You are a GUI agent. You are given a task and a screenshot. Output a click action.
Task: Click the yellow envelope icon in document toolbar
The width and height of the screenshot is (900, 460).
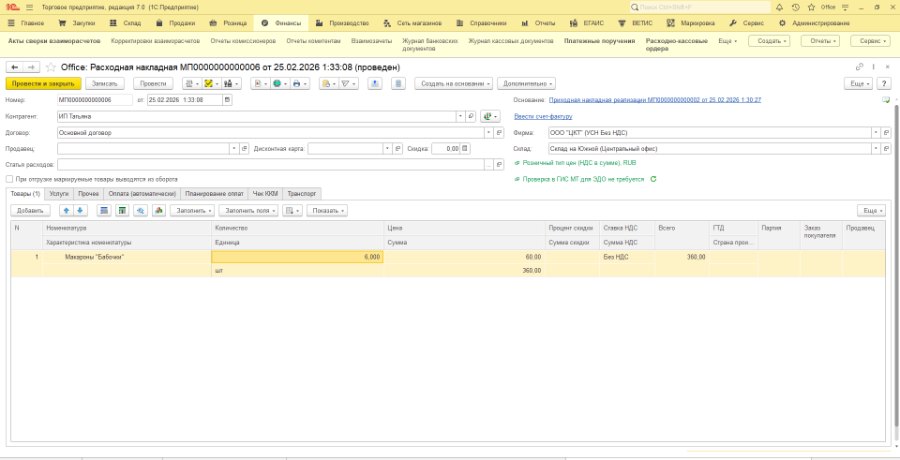(328, 84)
